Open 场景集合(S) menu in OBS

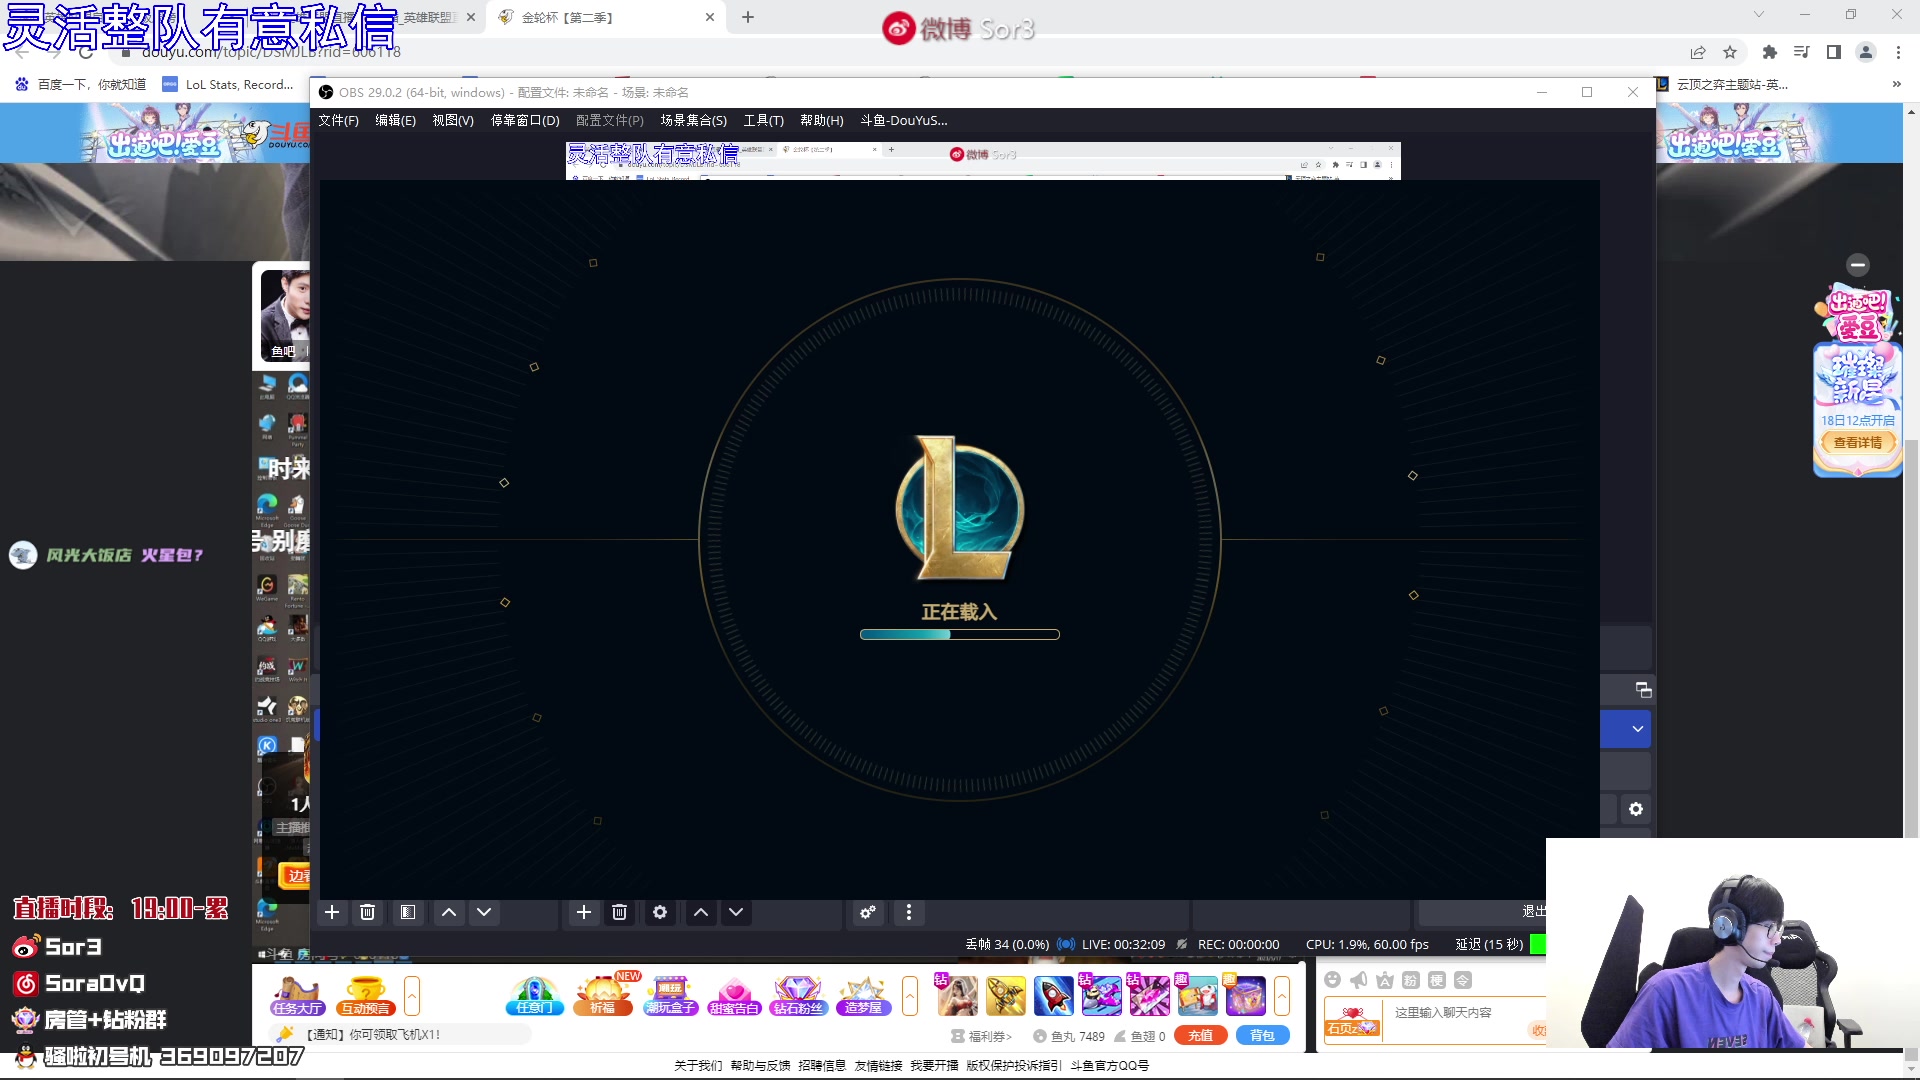(x=693, y=120)
